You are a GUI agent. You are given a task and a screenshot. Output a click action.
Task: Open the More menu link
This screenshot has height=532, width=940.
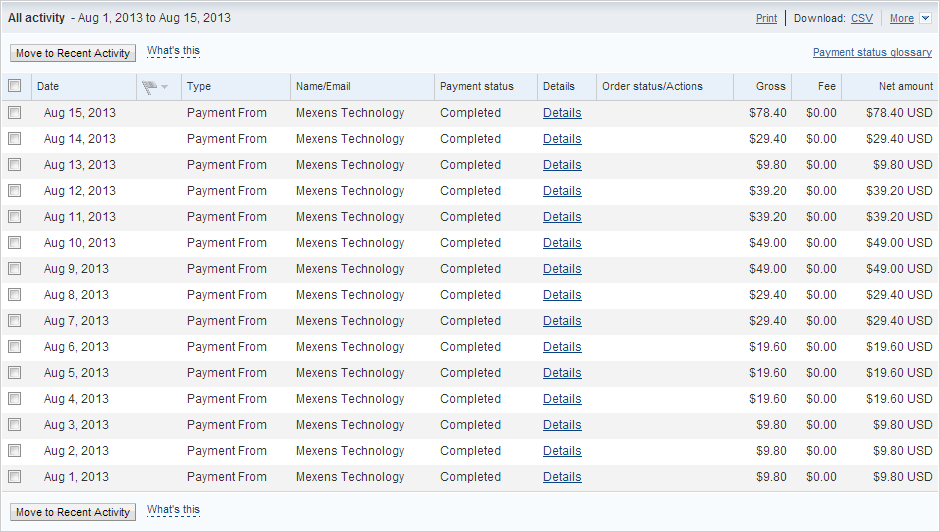901,18
